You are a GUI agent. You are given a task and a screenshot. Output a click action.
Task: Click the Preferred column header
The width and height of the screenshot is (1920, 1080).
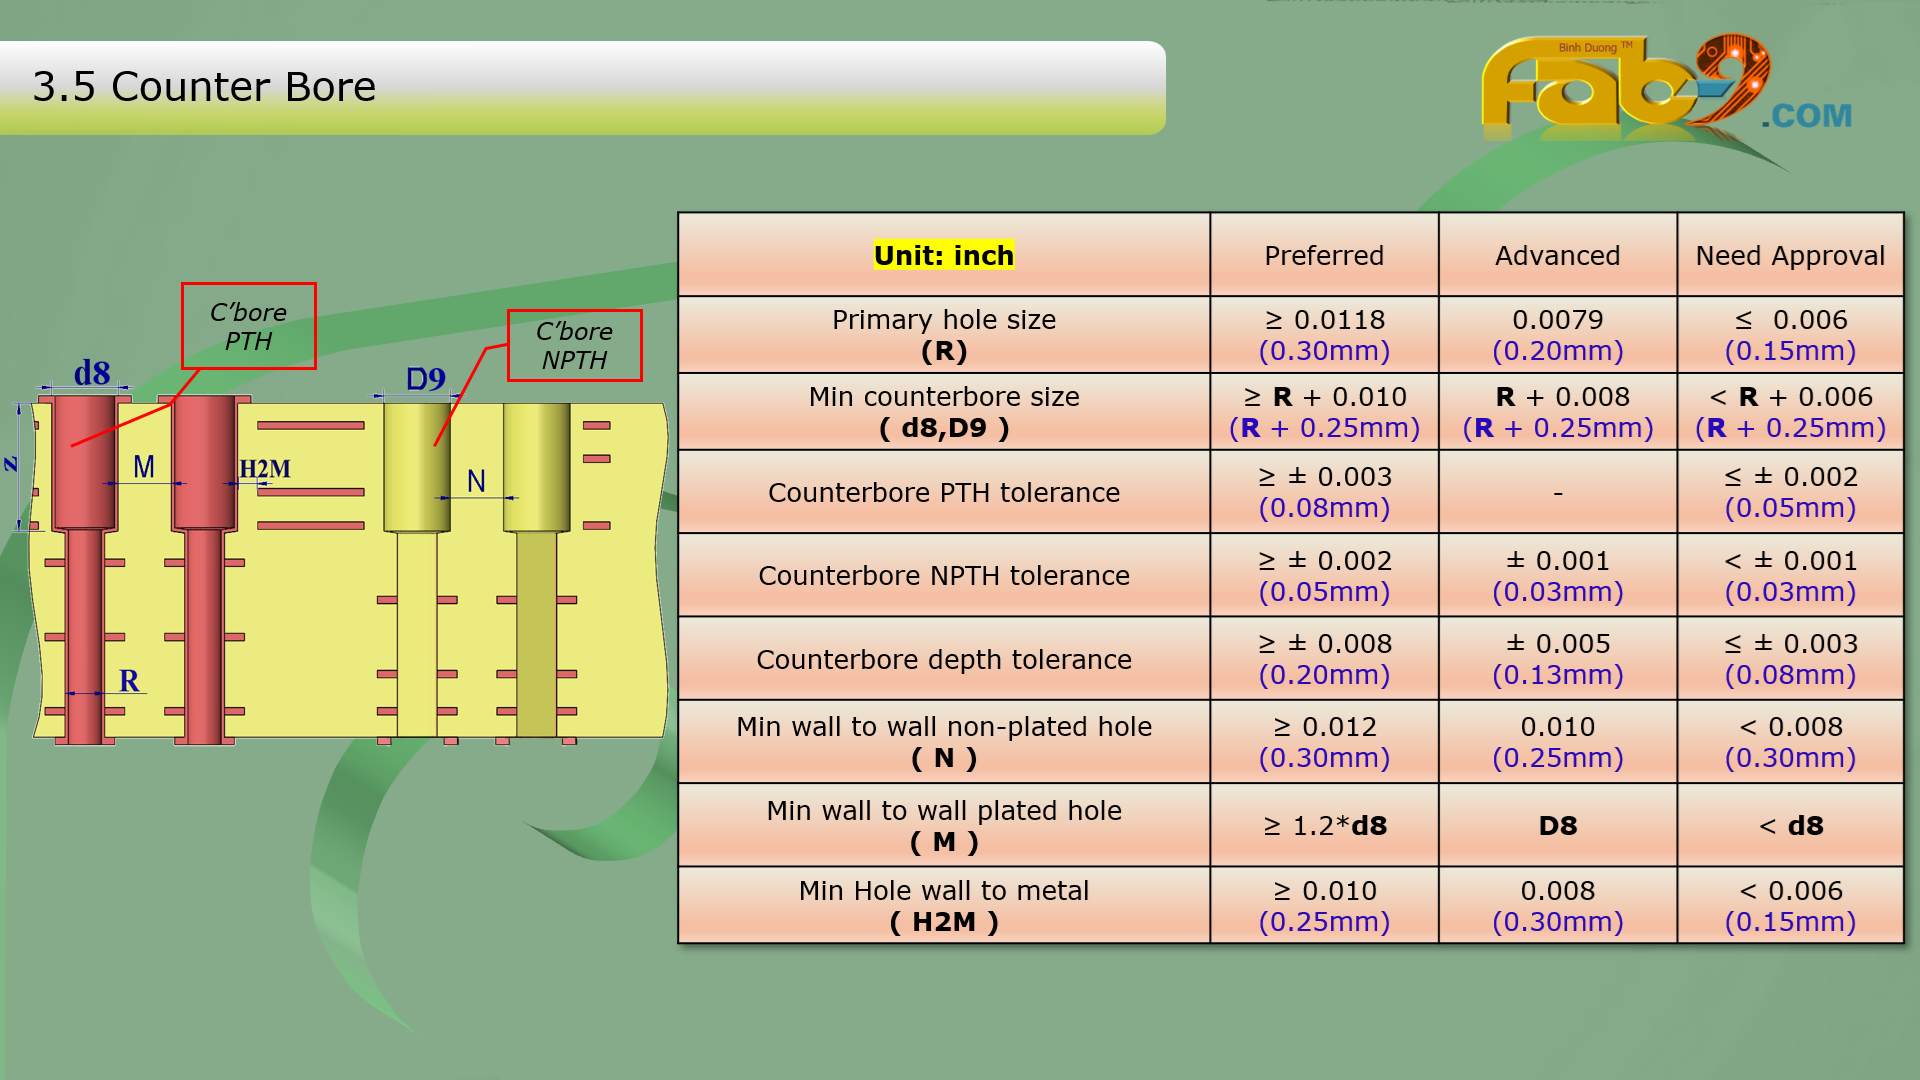1323,255
